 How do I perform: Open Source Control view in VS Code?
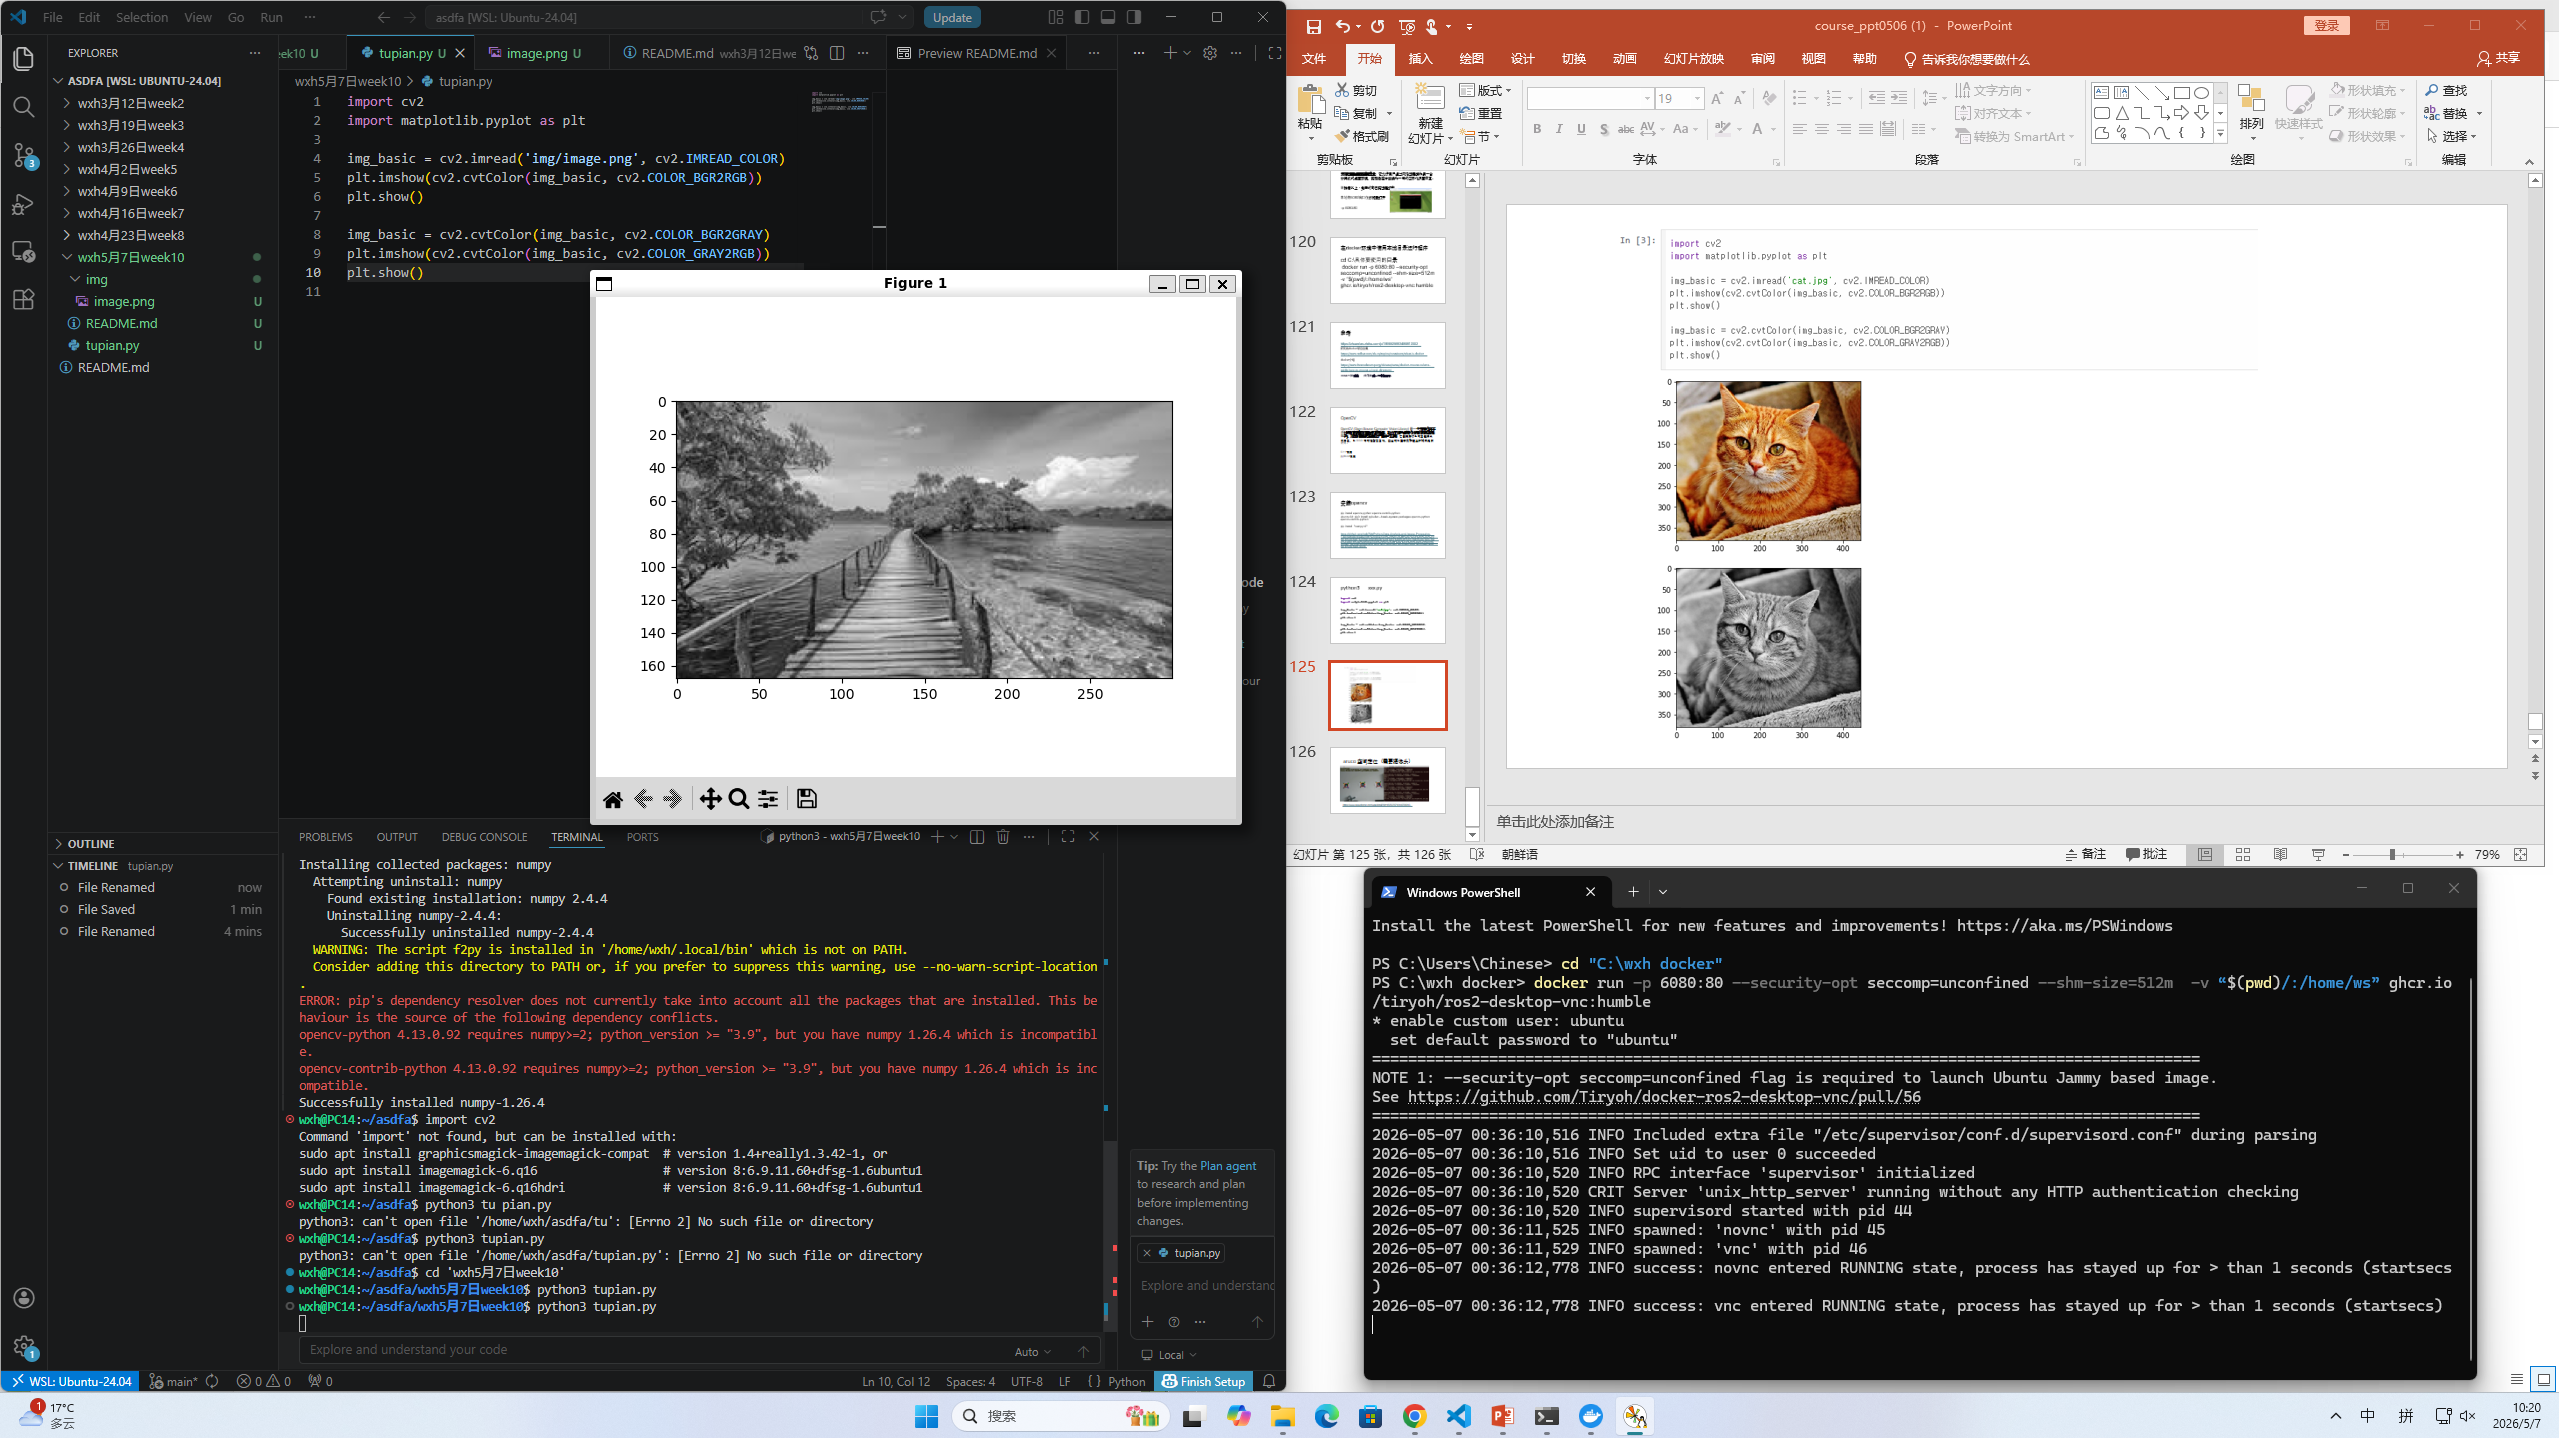point(24,156)
